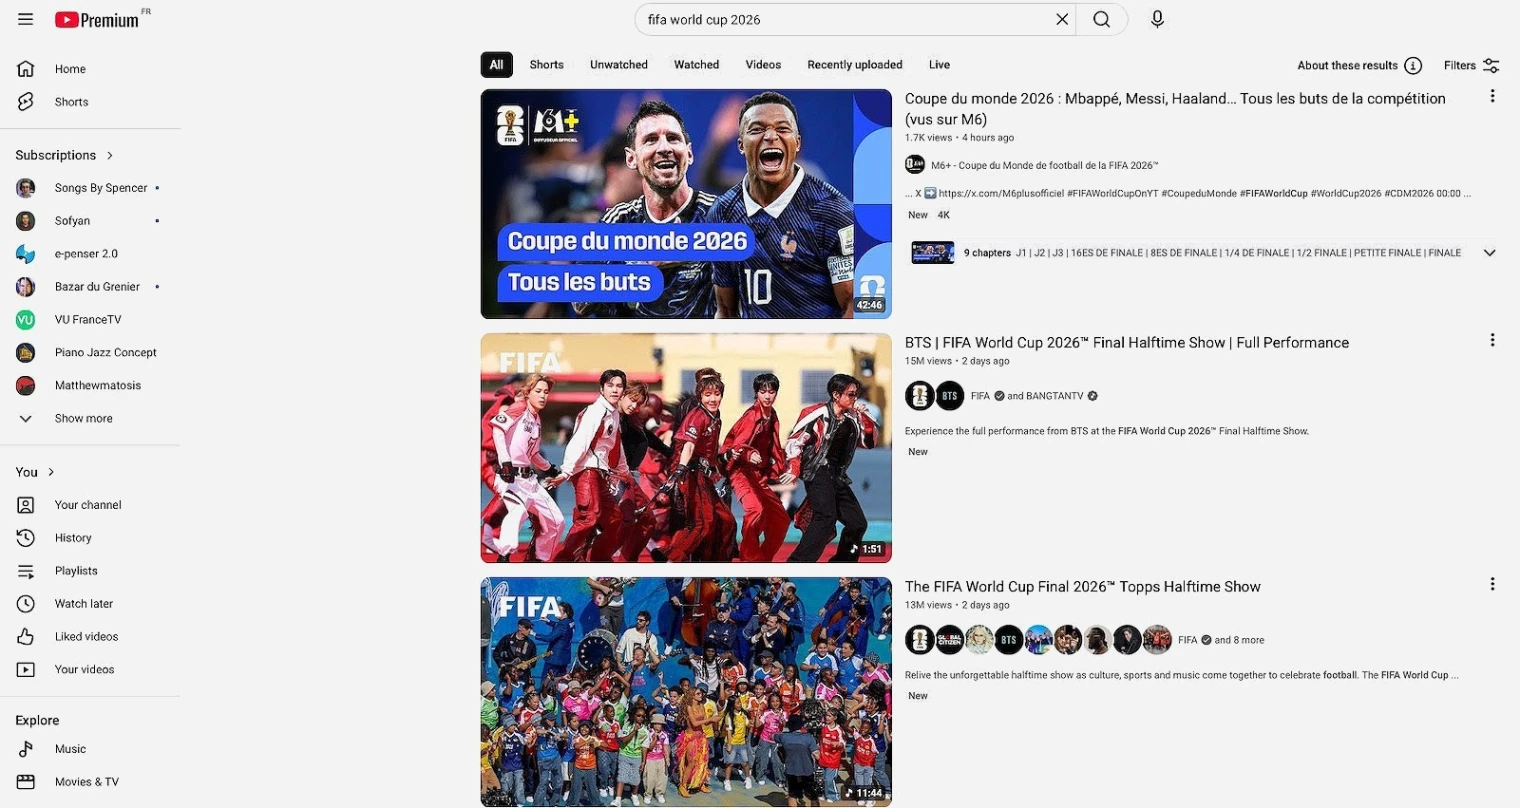Click the Global Citizen avatar on Topps video
This screenshot has width=1520, height=808.
[950, 640]
